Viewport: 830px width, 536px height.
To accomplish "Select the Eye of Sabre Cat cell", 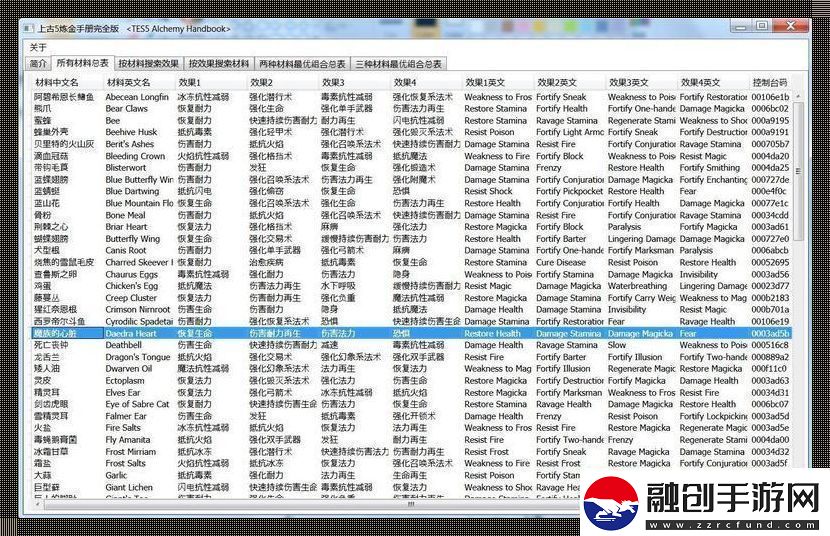I will tap(139, 404).
